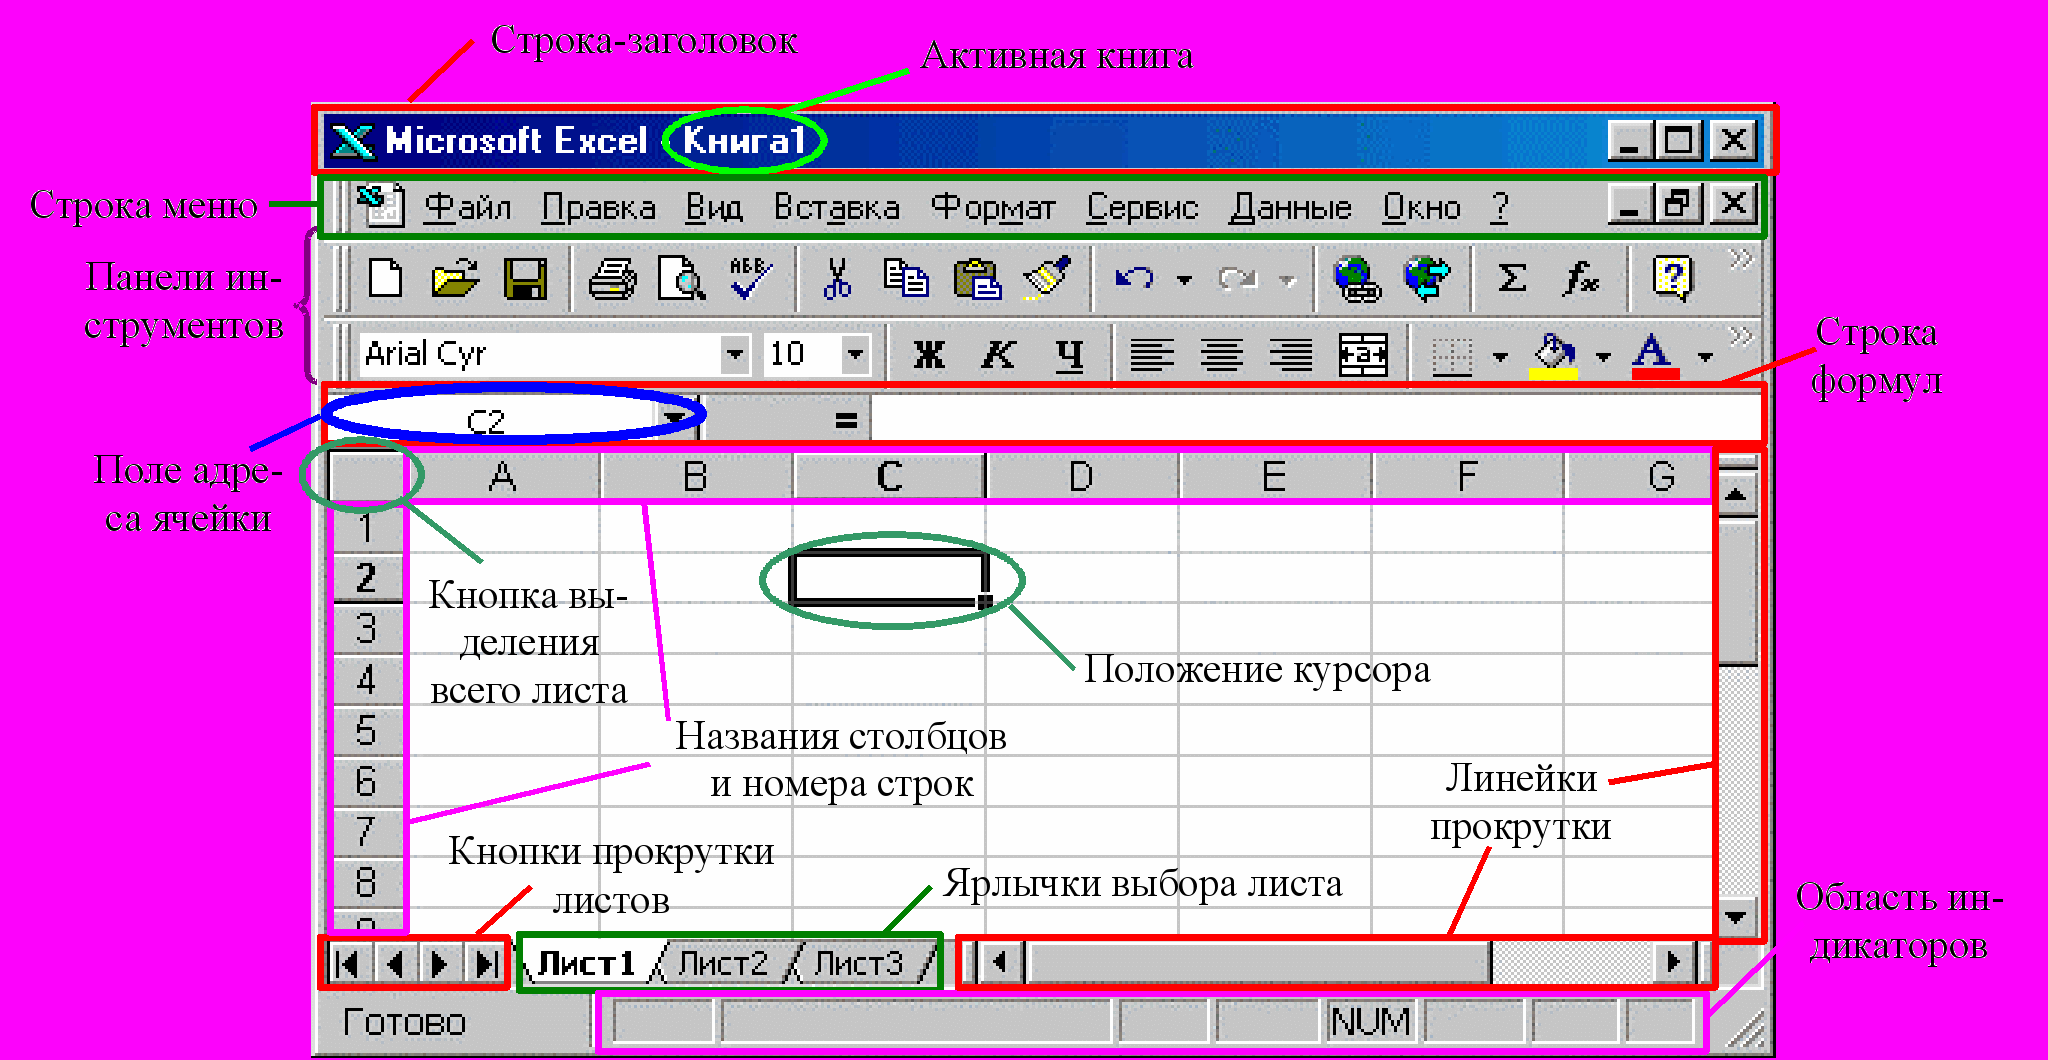Click the Excel workbook icon in menu bar
Screen dimensions: 2048x1060
pyautogui.click(x=379, y=206)
